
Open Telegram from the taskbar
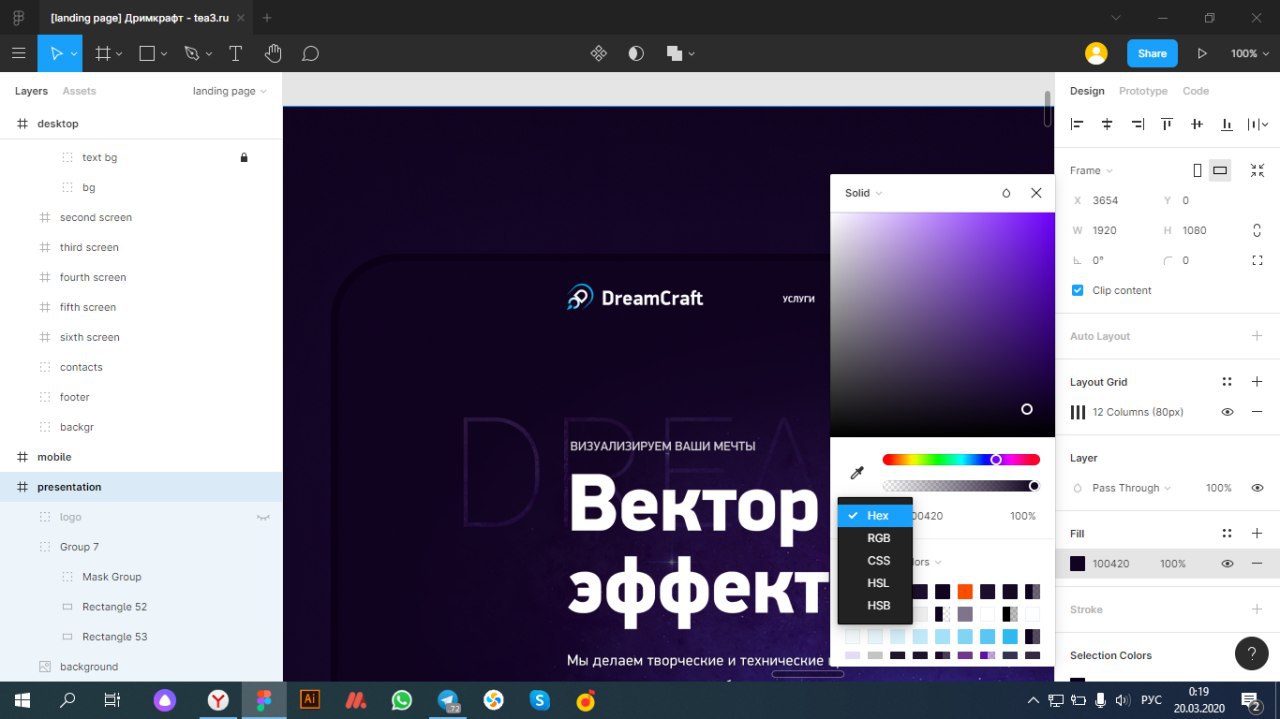coord(448,700)
